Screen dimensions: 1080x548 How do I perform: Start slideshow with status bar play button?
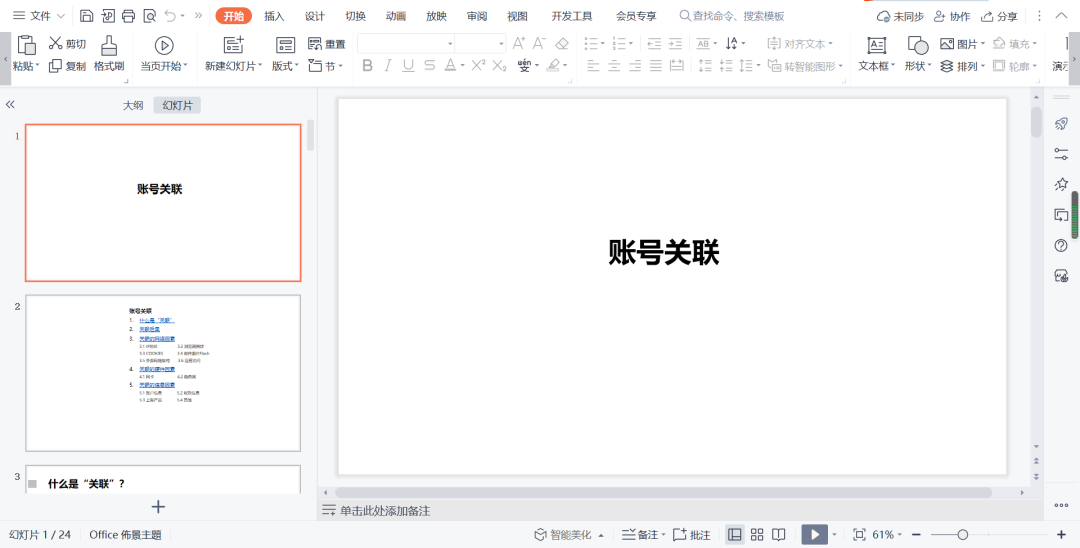click(814, 535)
